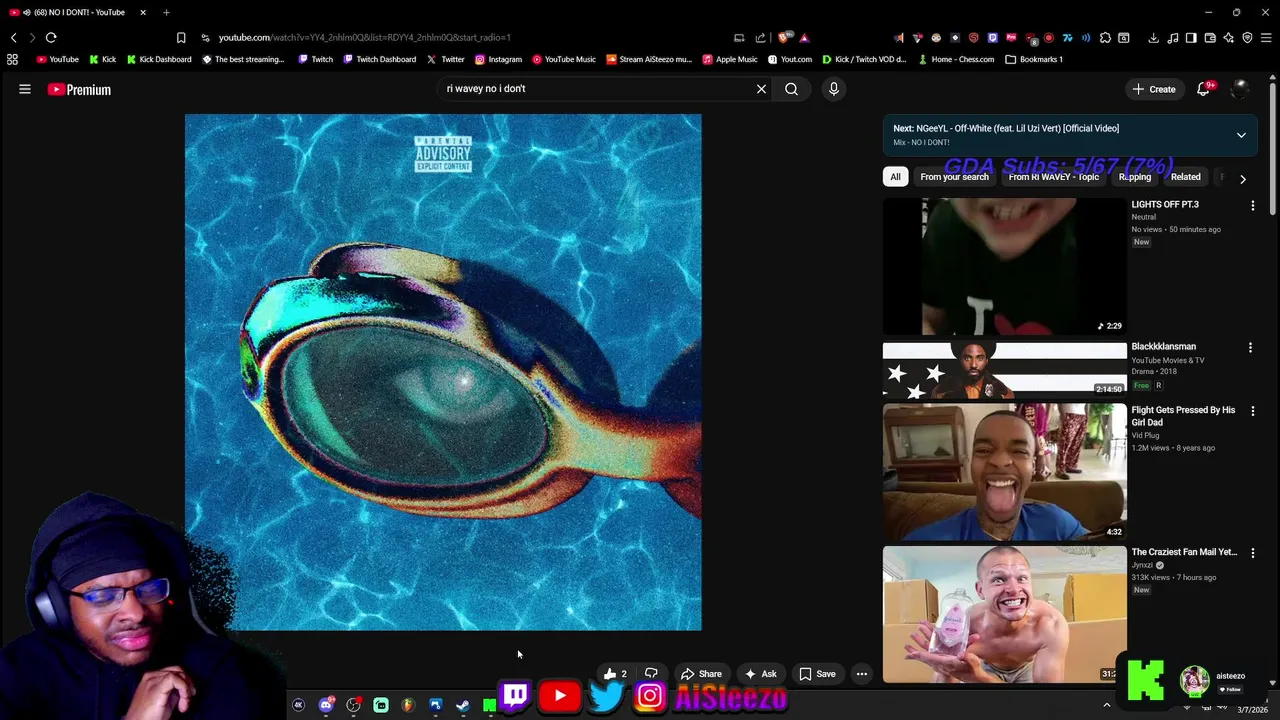
Task: Open The Craziest Fan Mail Yet title
Action: click(x=1184, y=552)
